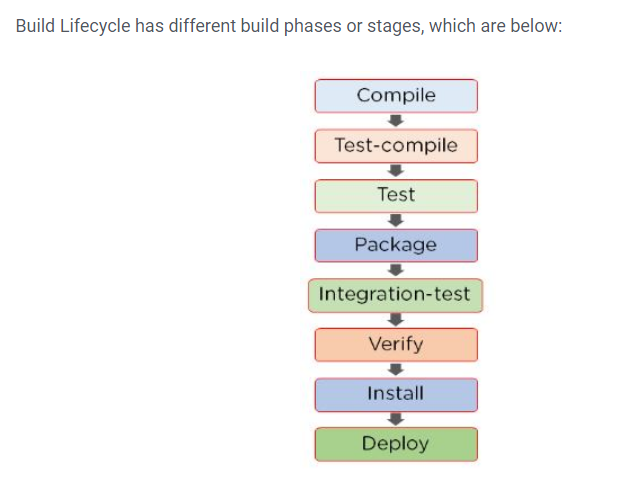The image size is (639, 482).
Task: Click the arrow between Integration-test and Verify
Action: (x=396, y=320)
